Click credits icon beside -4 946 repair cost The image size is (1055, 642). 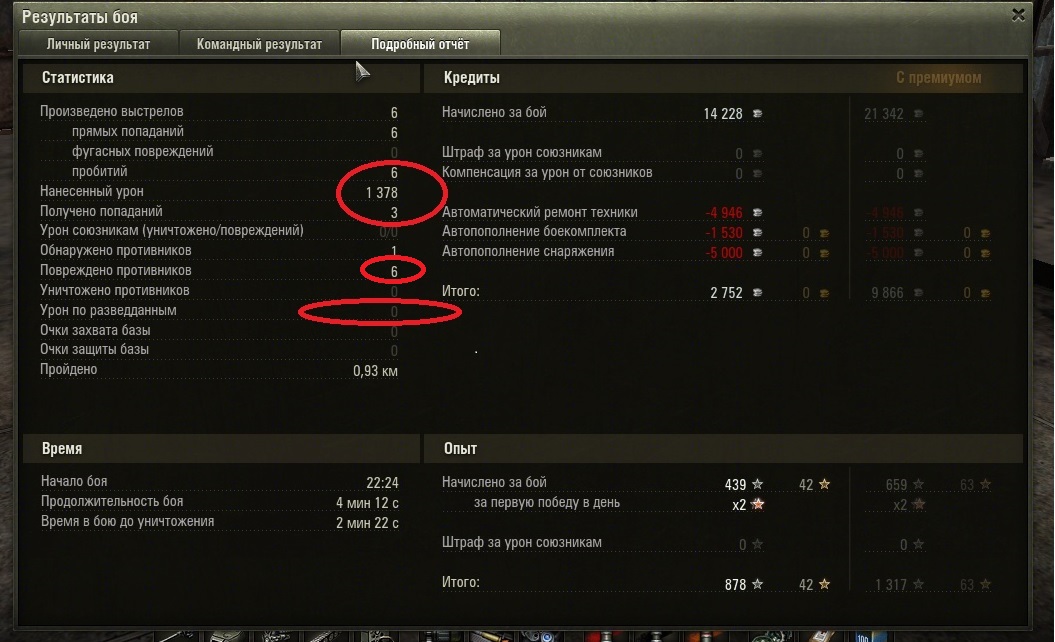click(x=758, y=213)
